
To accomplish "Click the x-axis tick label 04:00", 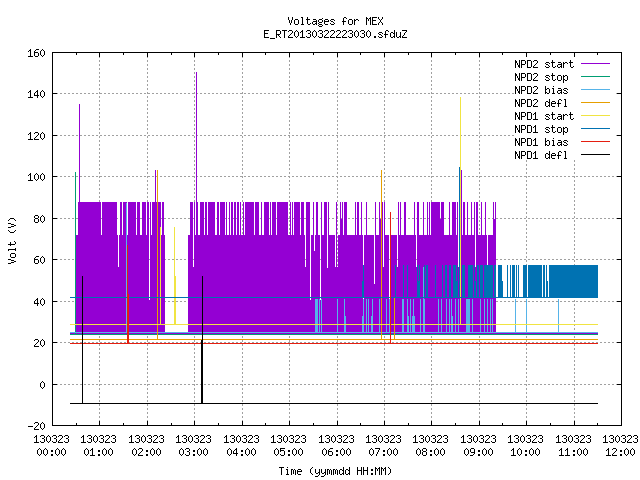I will point(241,452).
